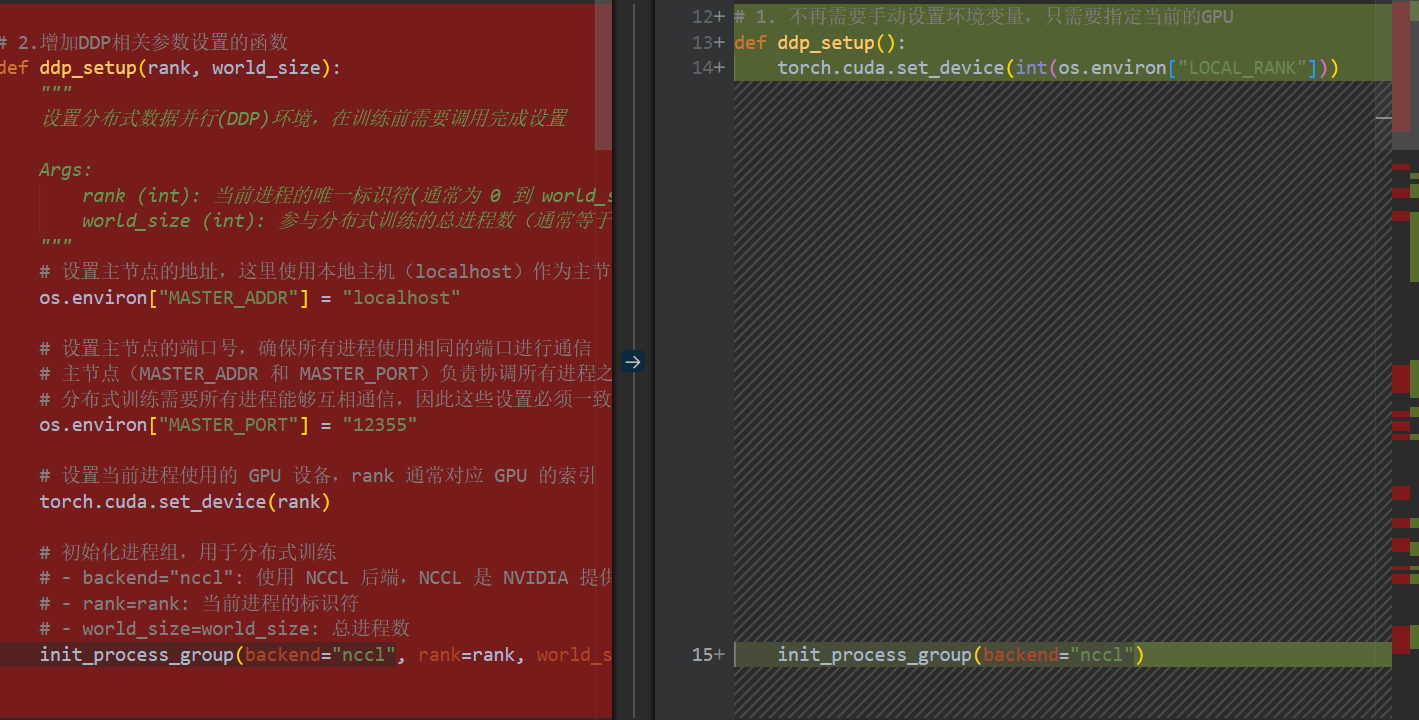Click 'def ddp_setup():' in the right pane
The width and height of the screenshot is (1419, 720).
[820, 42]
